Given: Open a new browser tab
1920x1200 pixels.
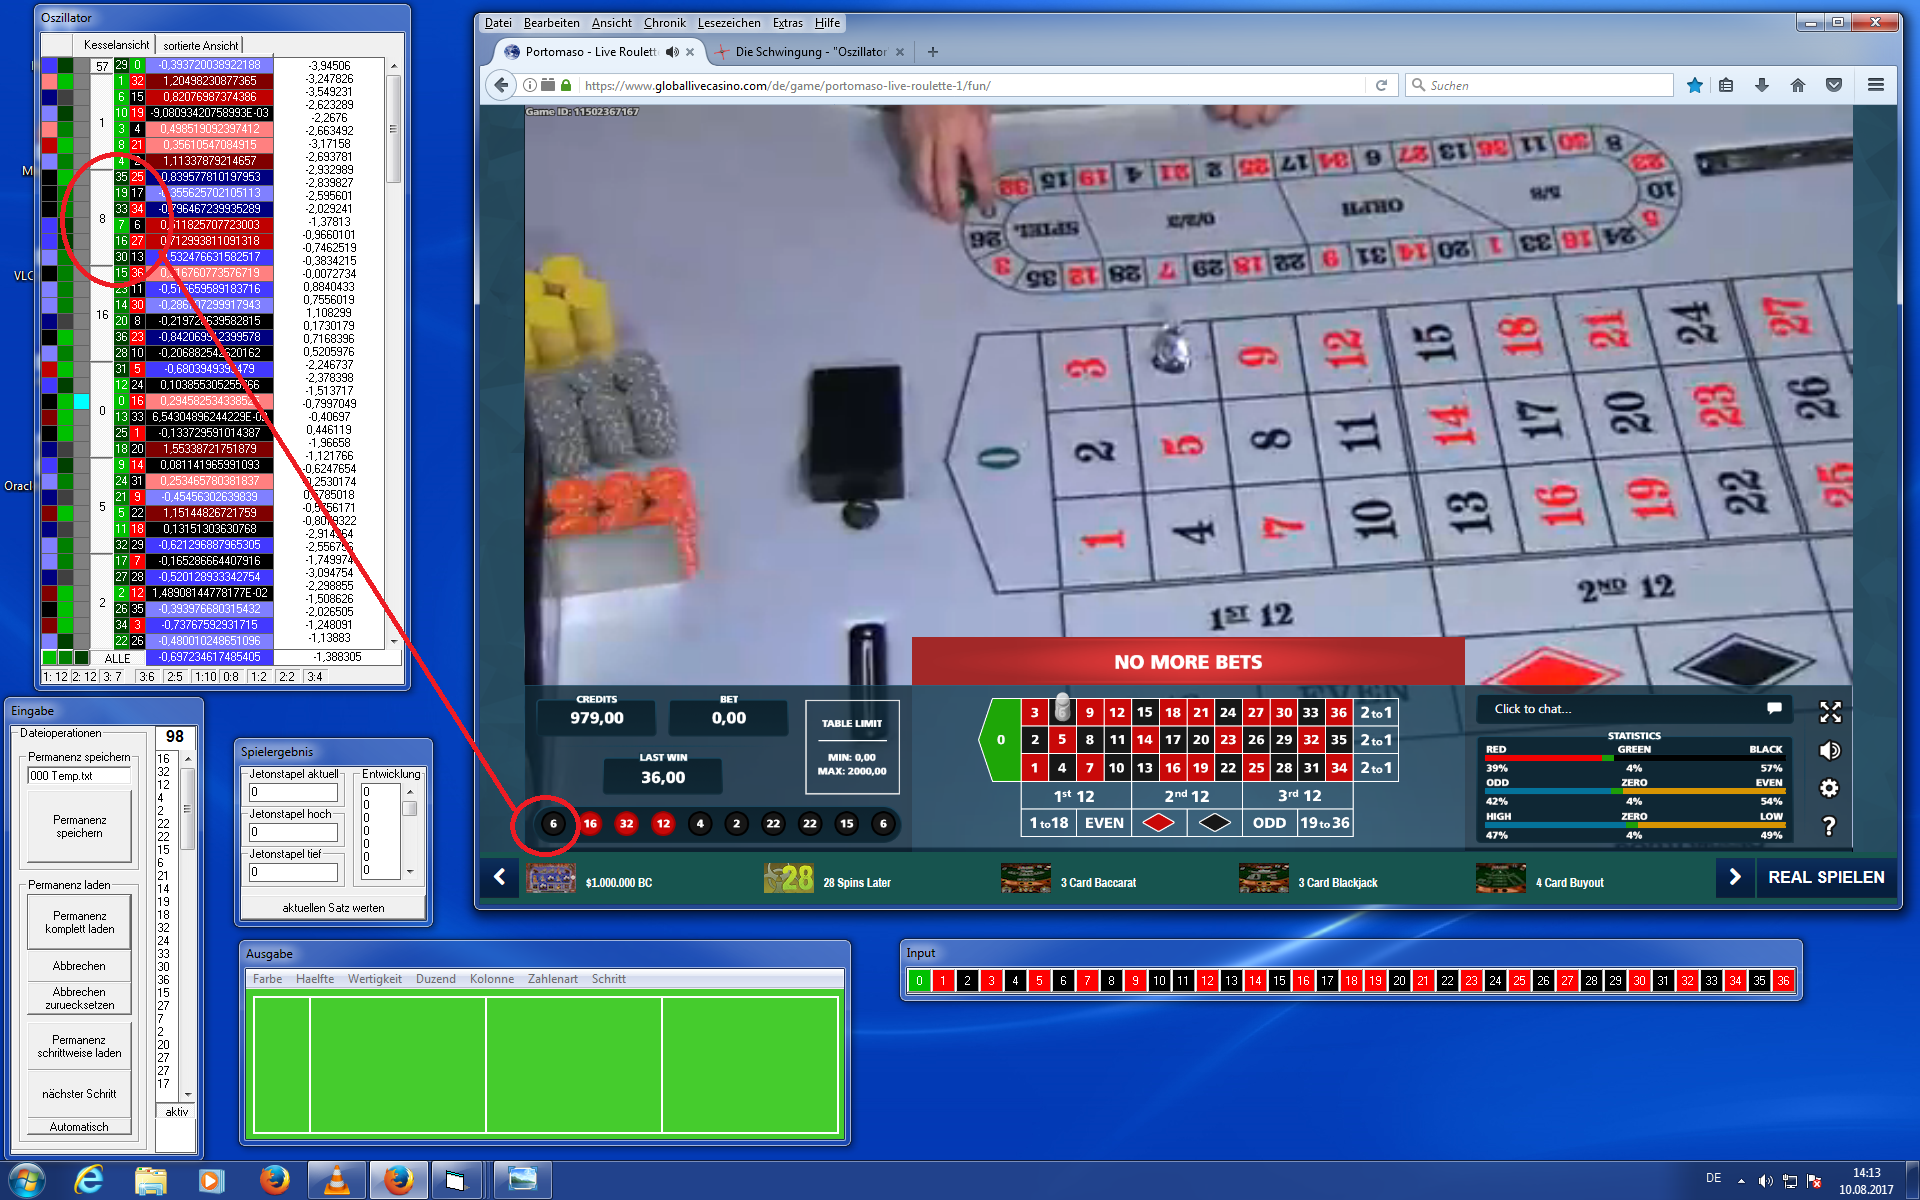Looking at the screenshot, I should pyautogui.click(x=932, y=52).
